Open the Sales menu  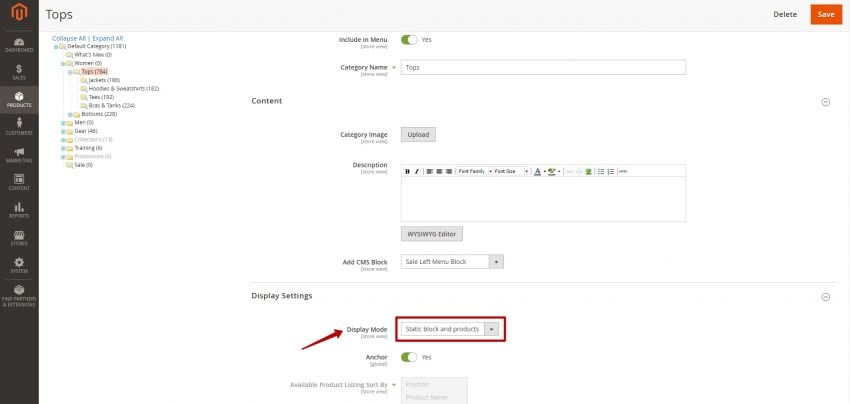click(x=19, y=73)
